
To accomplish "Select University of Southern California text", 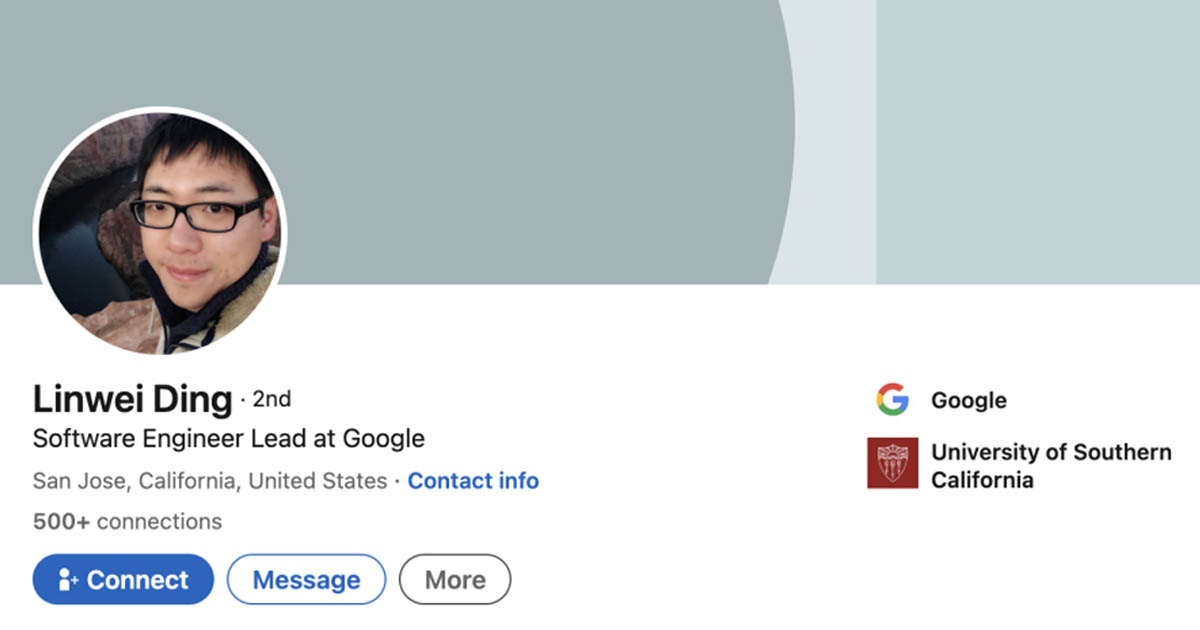I will point(1050,466).
